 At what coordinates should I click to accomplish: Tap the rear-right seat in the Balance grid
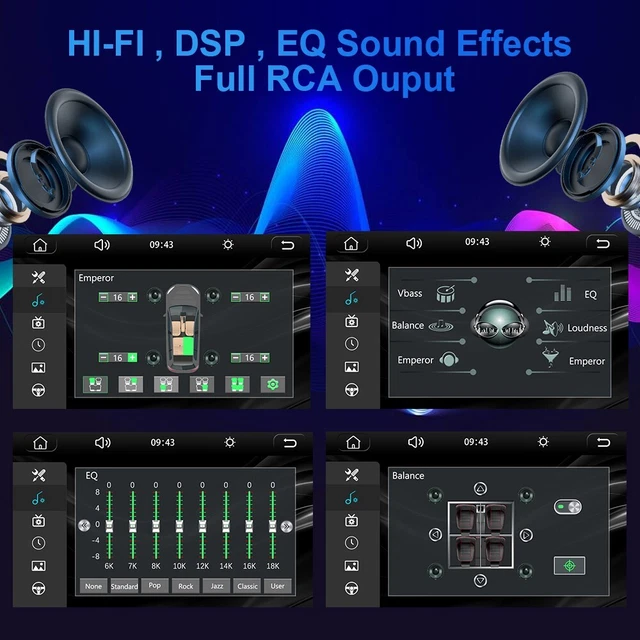pyautogui.click(x=496, y=551)
